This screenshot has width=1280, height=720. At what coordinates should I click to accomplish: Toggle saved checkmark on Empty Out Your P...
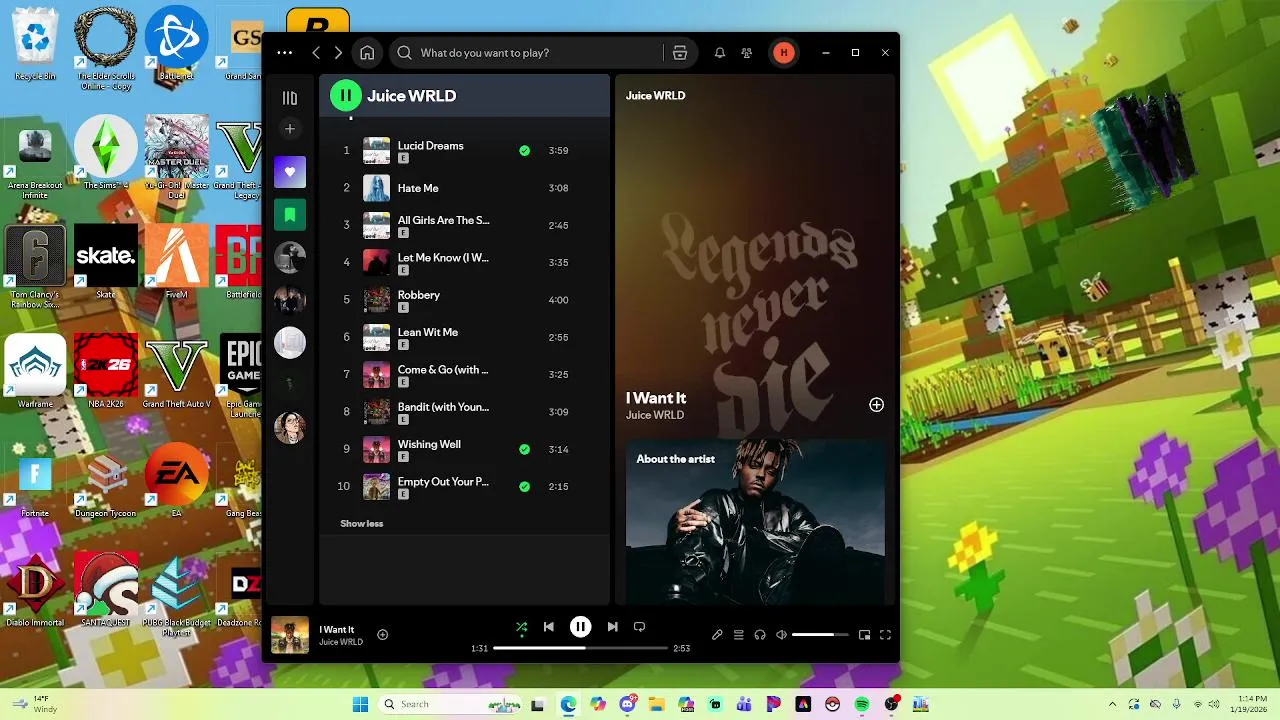pos(524,487)
